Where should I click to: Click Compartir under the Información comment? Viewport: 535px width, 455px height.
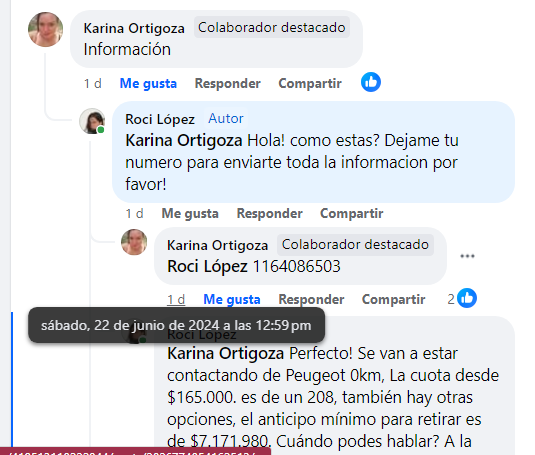click(x=310, y=84)
